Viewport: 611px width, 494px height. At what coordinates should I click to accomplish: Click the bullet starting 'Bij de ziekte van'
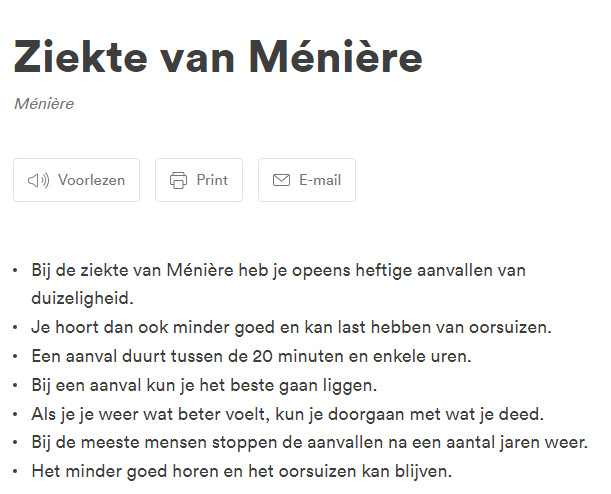click(x=278, y=270)
